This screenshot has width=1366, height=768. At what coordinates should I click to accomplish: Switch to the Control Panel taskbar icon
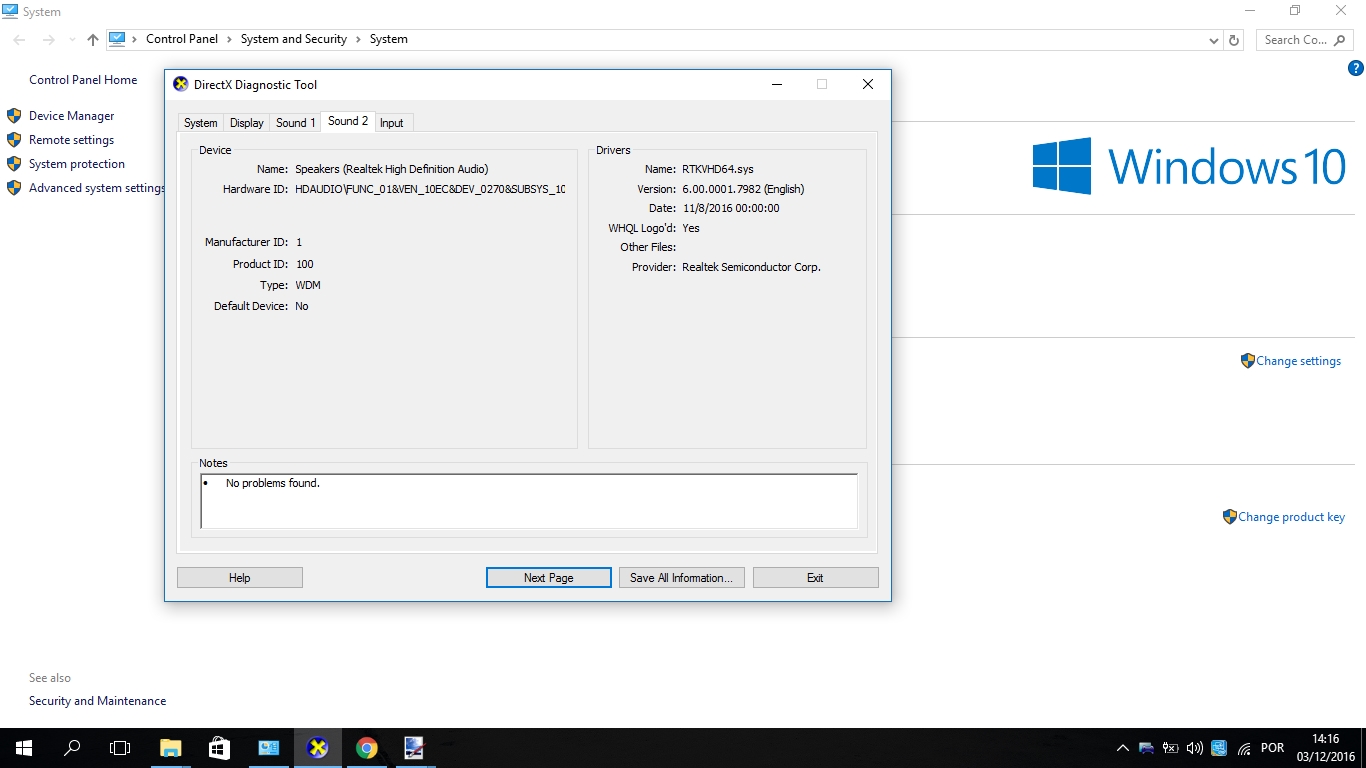[x=269, y=748]
